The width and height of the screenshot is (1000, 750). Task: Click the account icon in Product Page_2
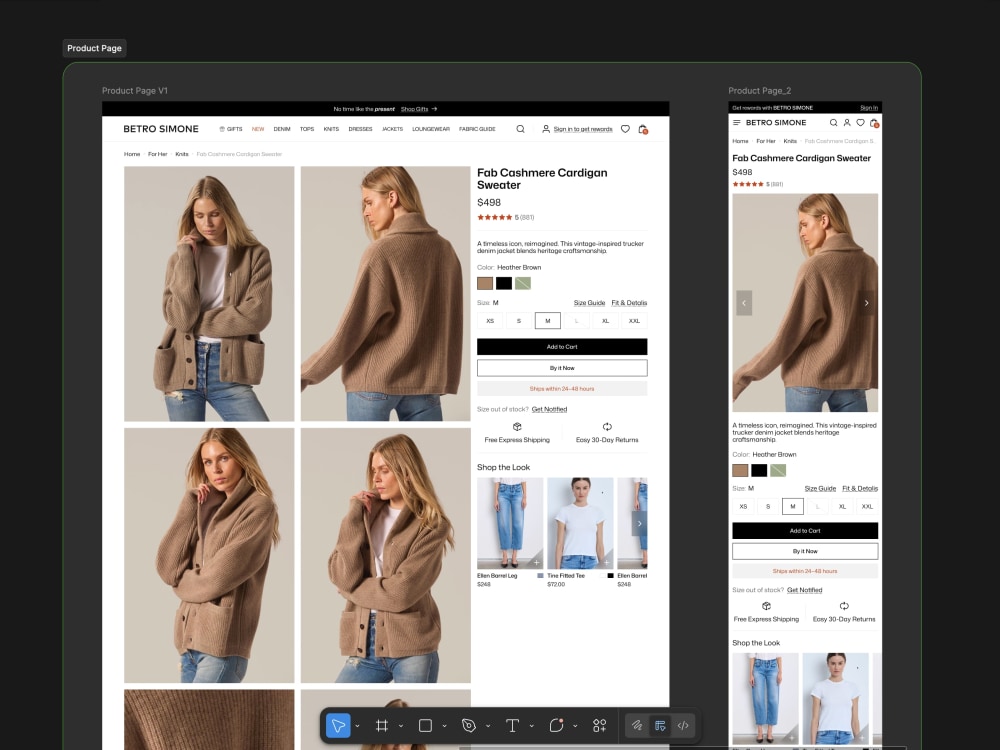pyautogui.click(x=847, y=122)
